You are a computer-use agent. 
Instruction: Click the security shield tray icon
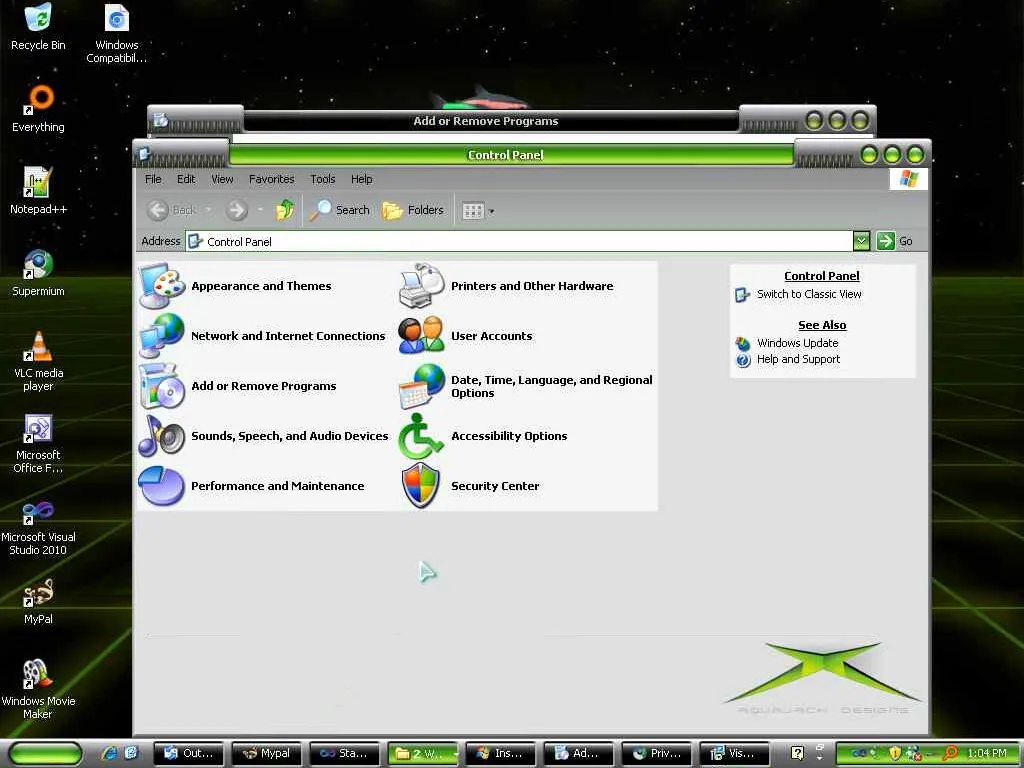tap(895, 753)
